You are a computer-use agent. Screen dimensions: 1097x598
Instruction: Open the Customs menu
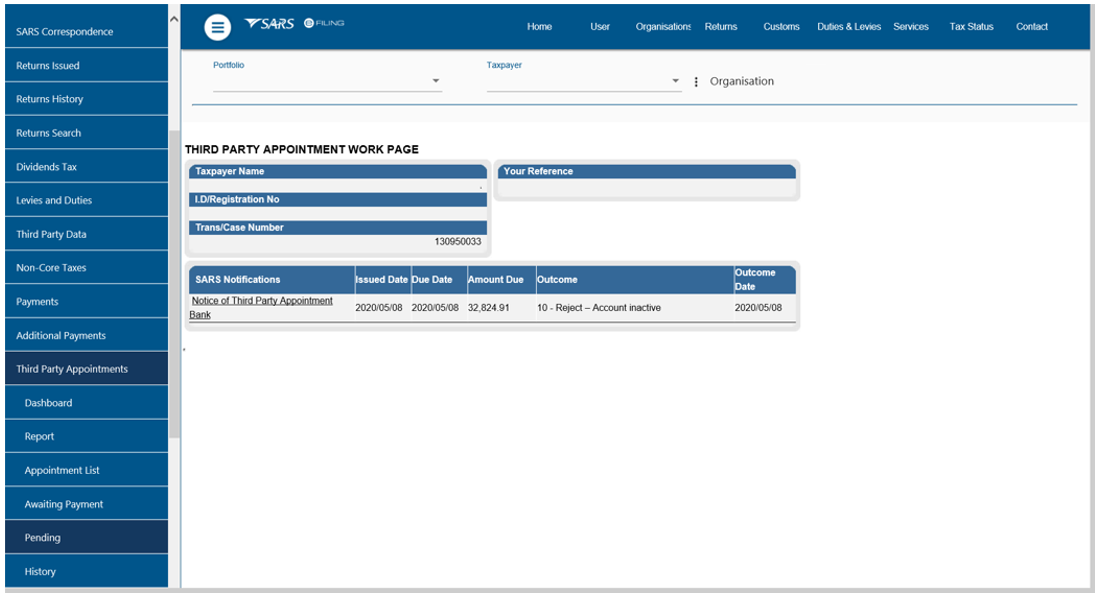[x=781, y=27]
